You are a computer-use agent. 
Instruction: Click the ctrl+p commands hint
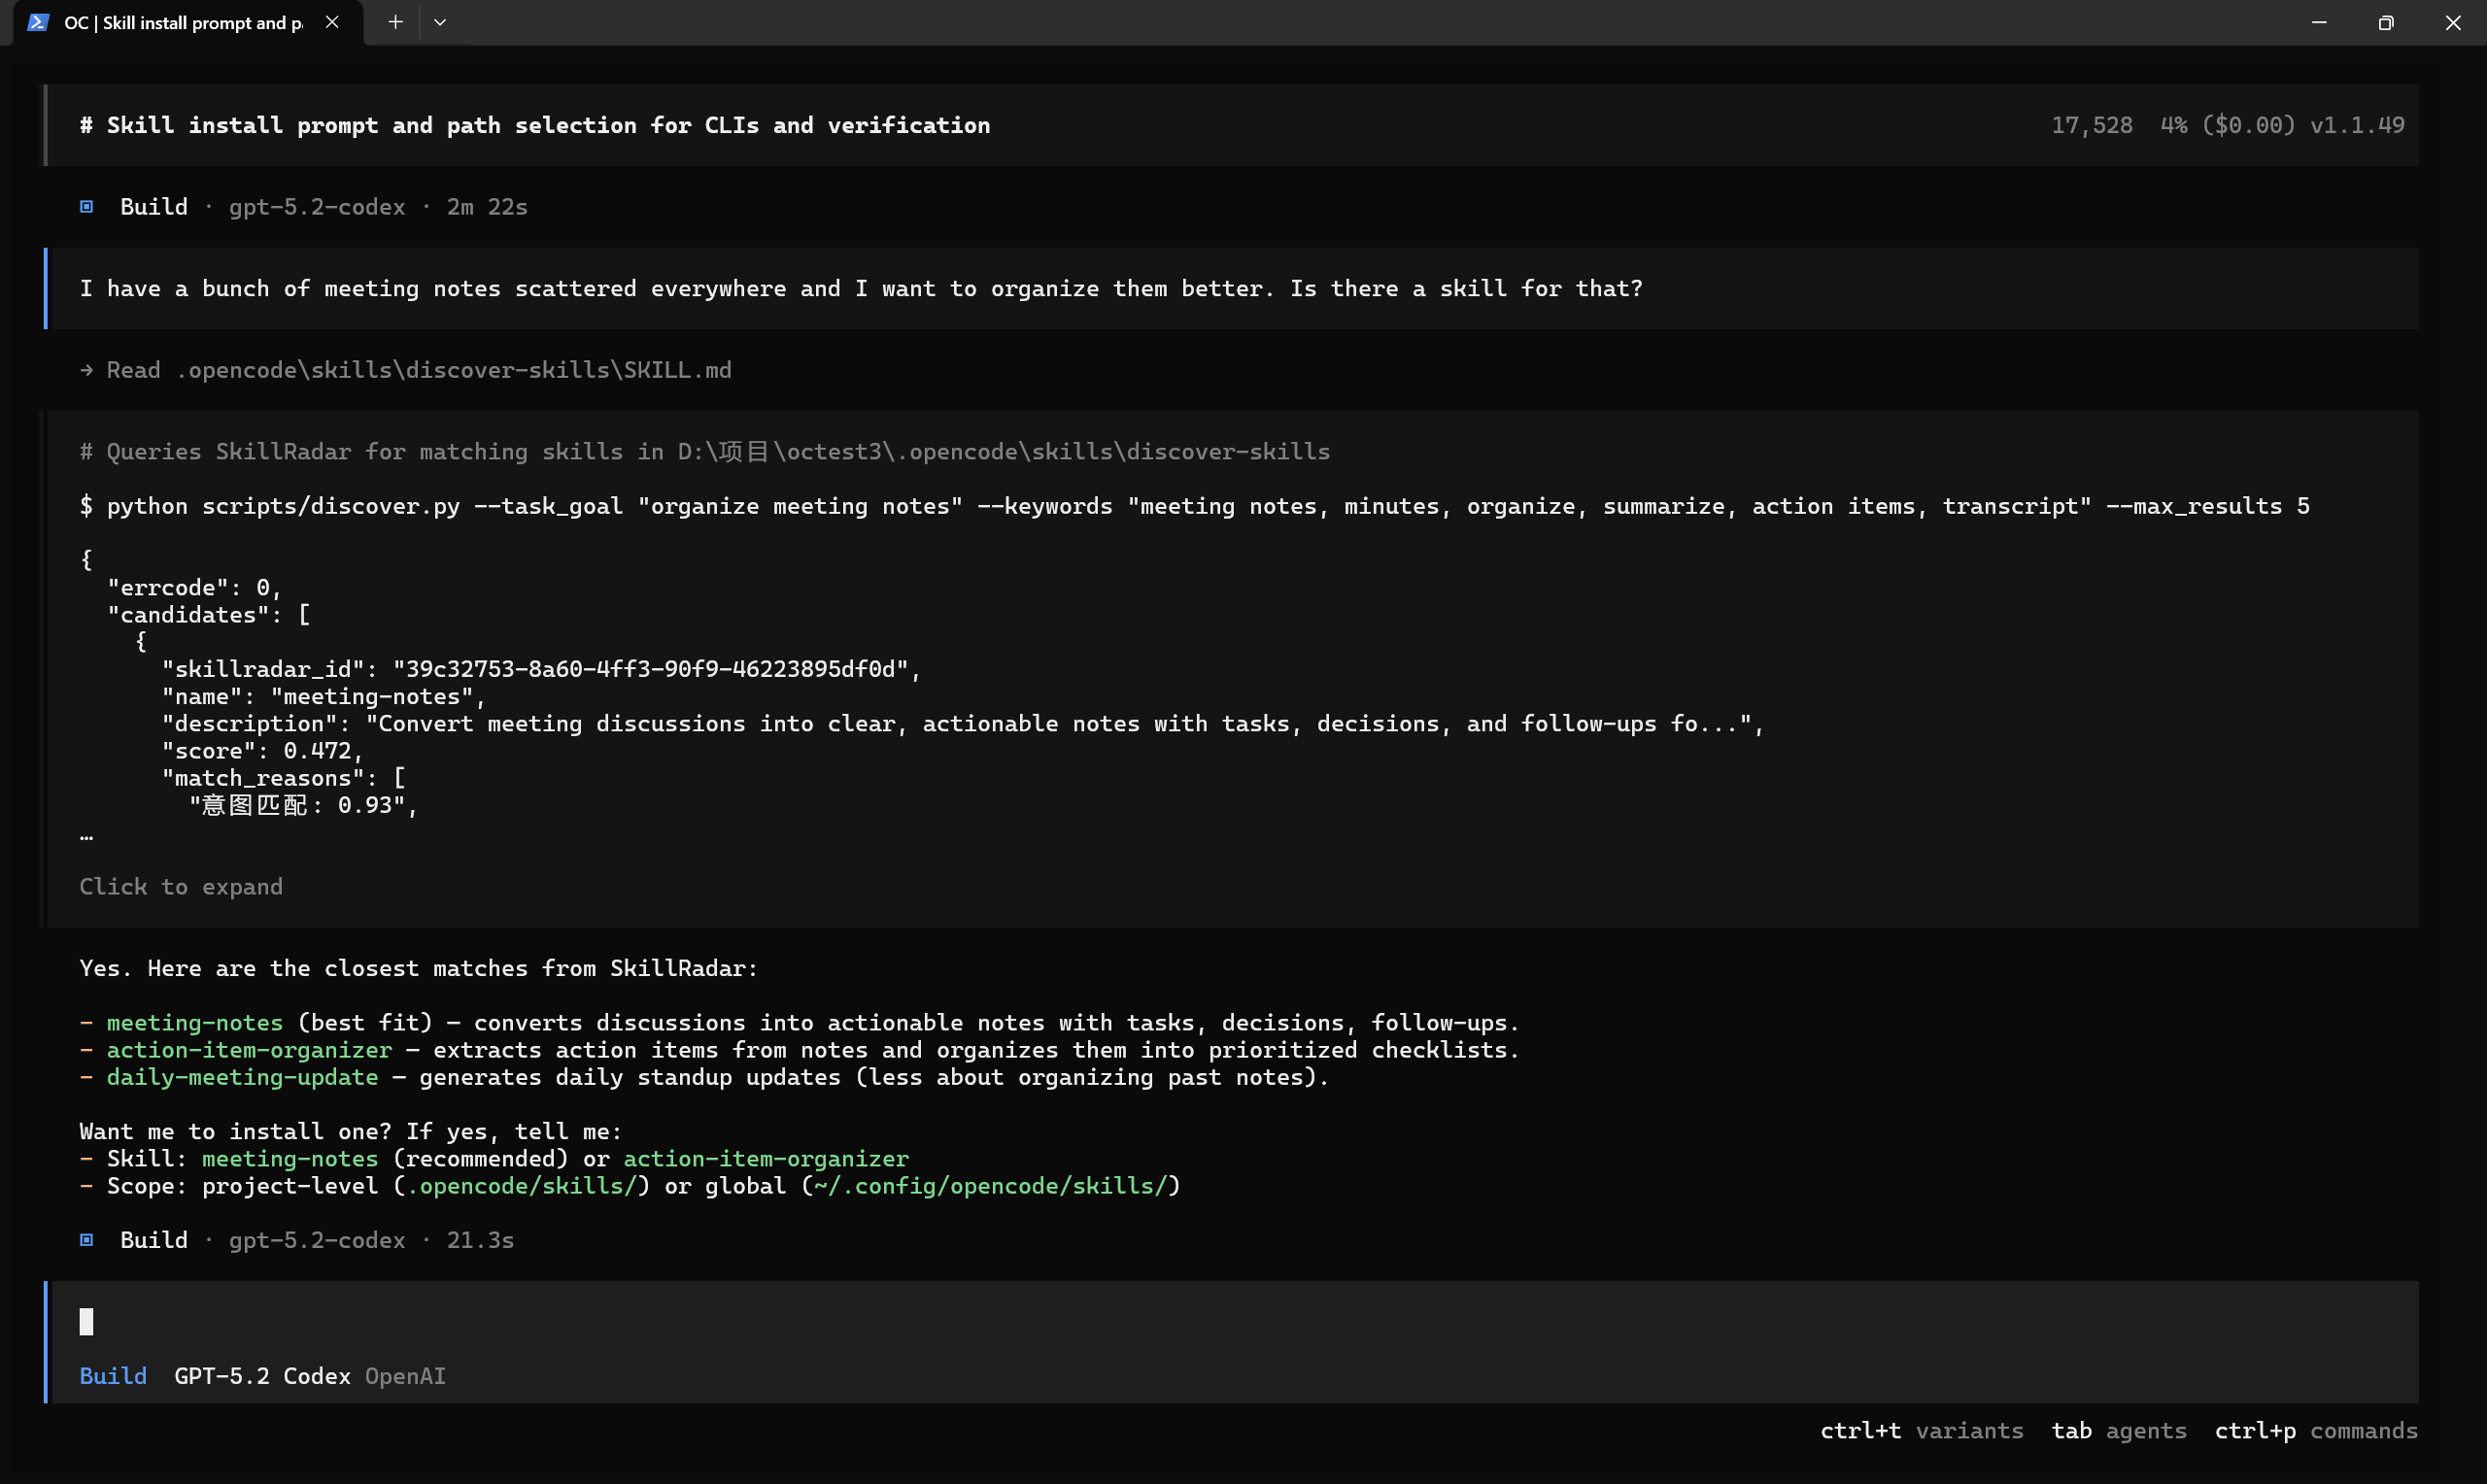coord(2315,1431)
